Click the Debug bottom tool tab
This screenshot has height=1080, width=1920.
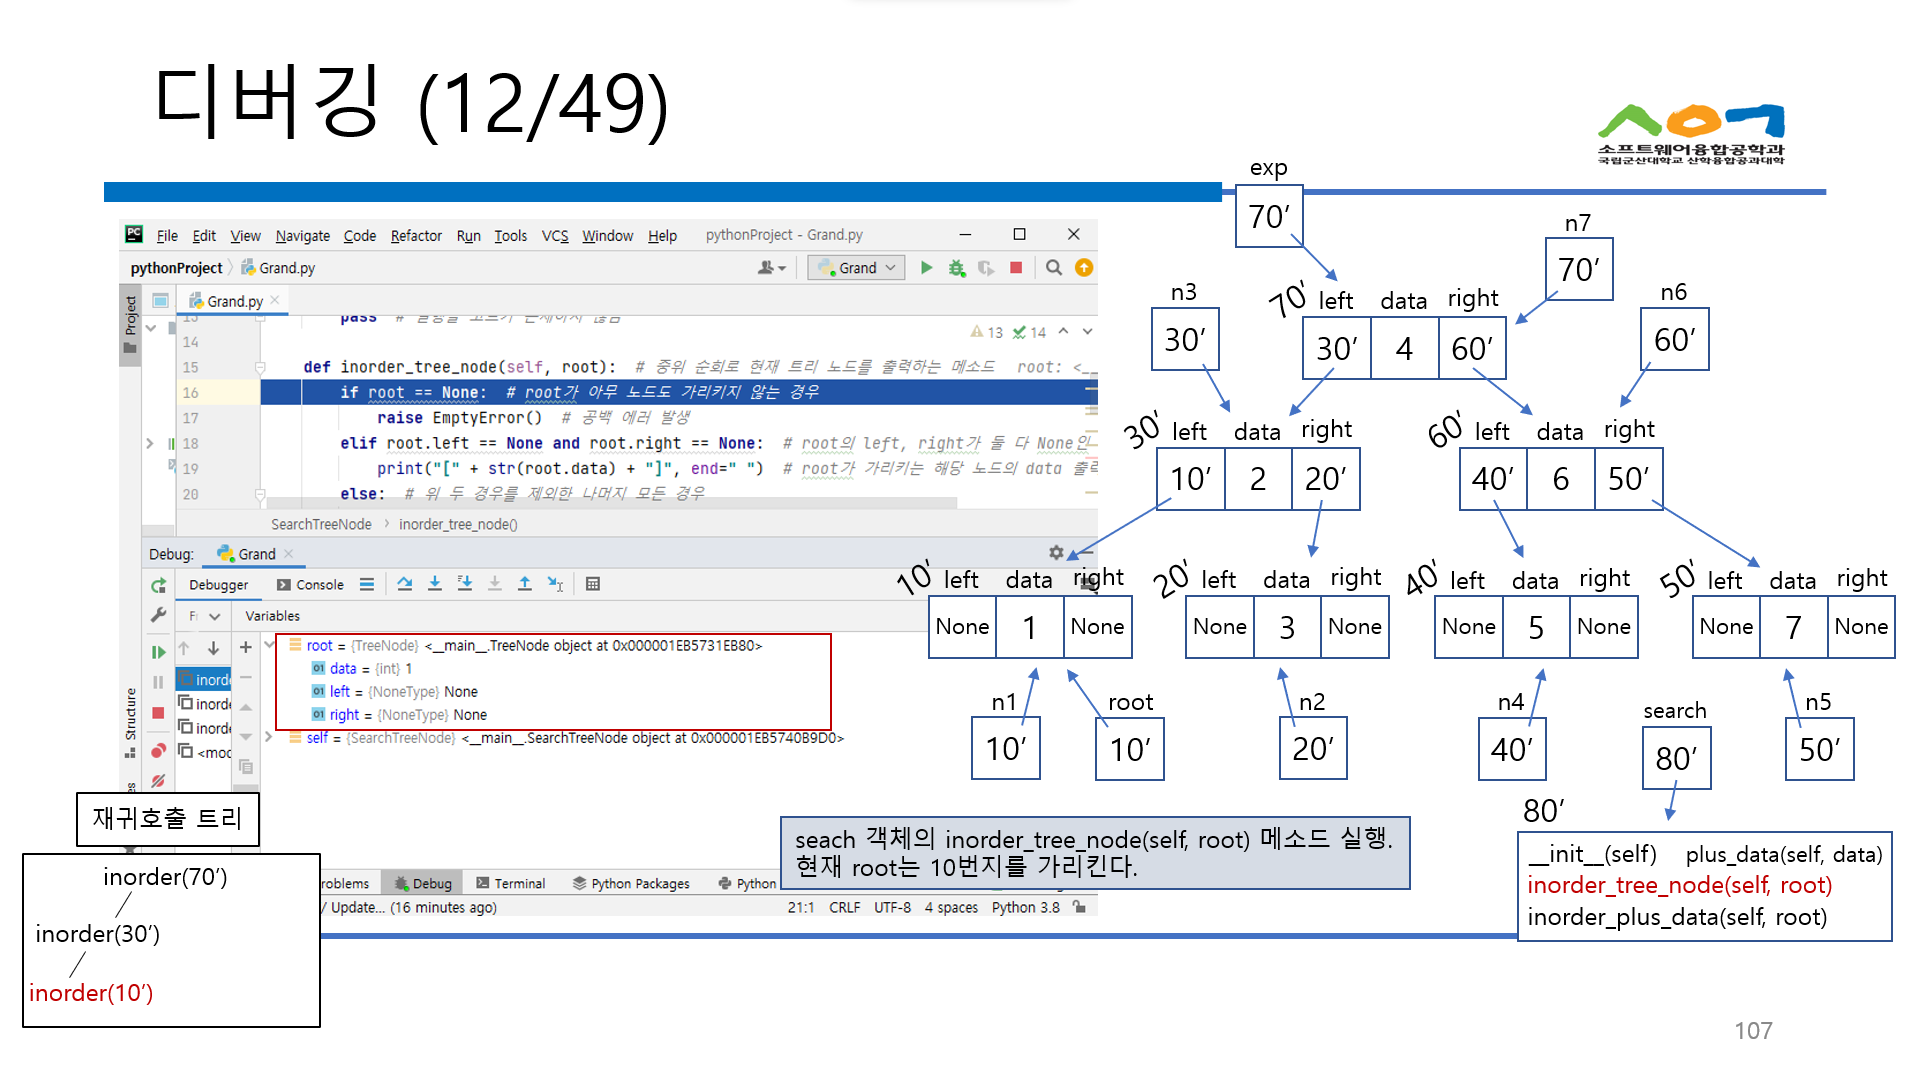423,884
